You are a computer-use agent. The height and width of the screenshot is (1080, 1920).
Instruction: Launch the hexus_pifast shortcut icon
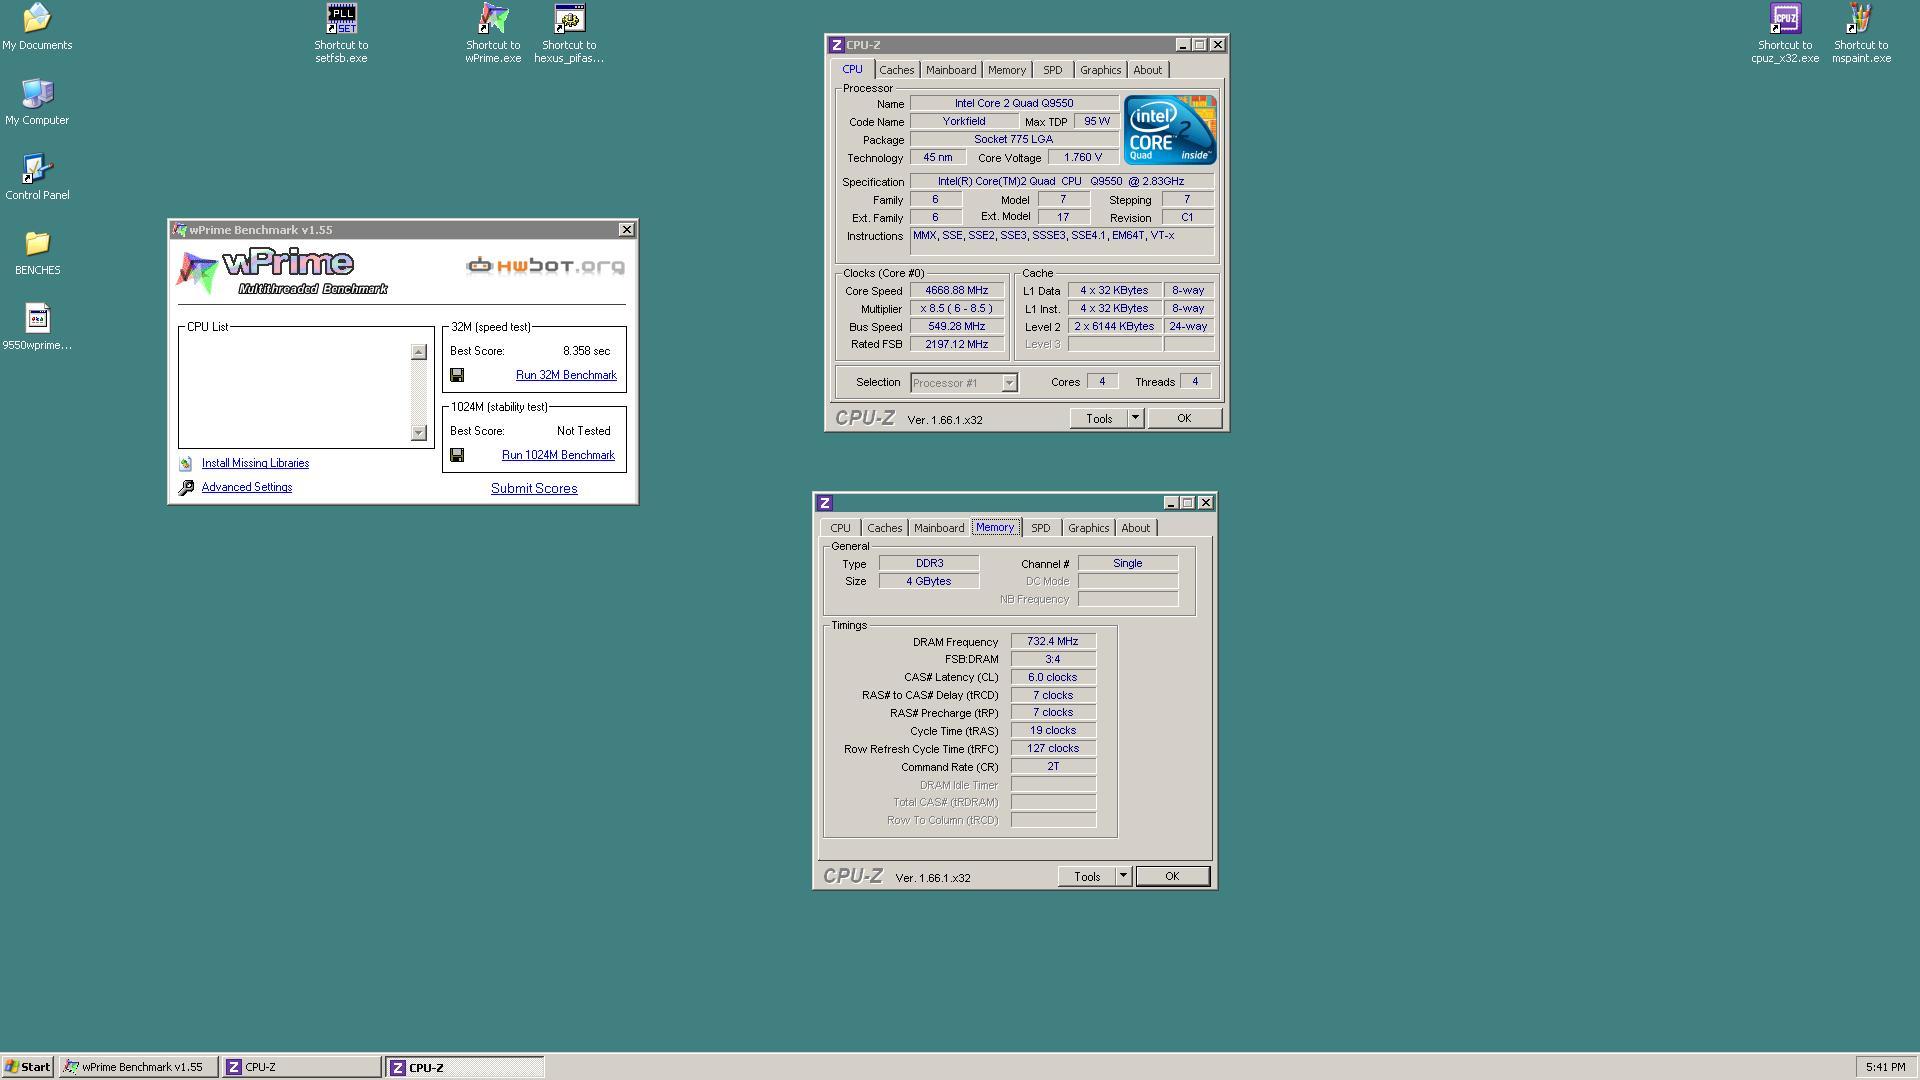[x=569, y=19]
